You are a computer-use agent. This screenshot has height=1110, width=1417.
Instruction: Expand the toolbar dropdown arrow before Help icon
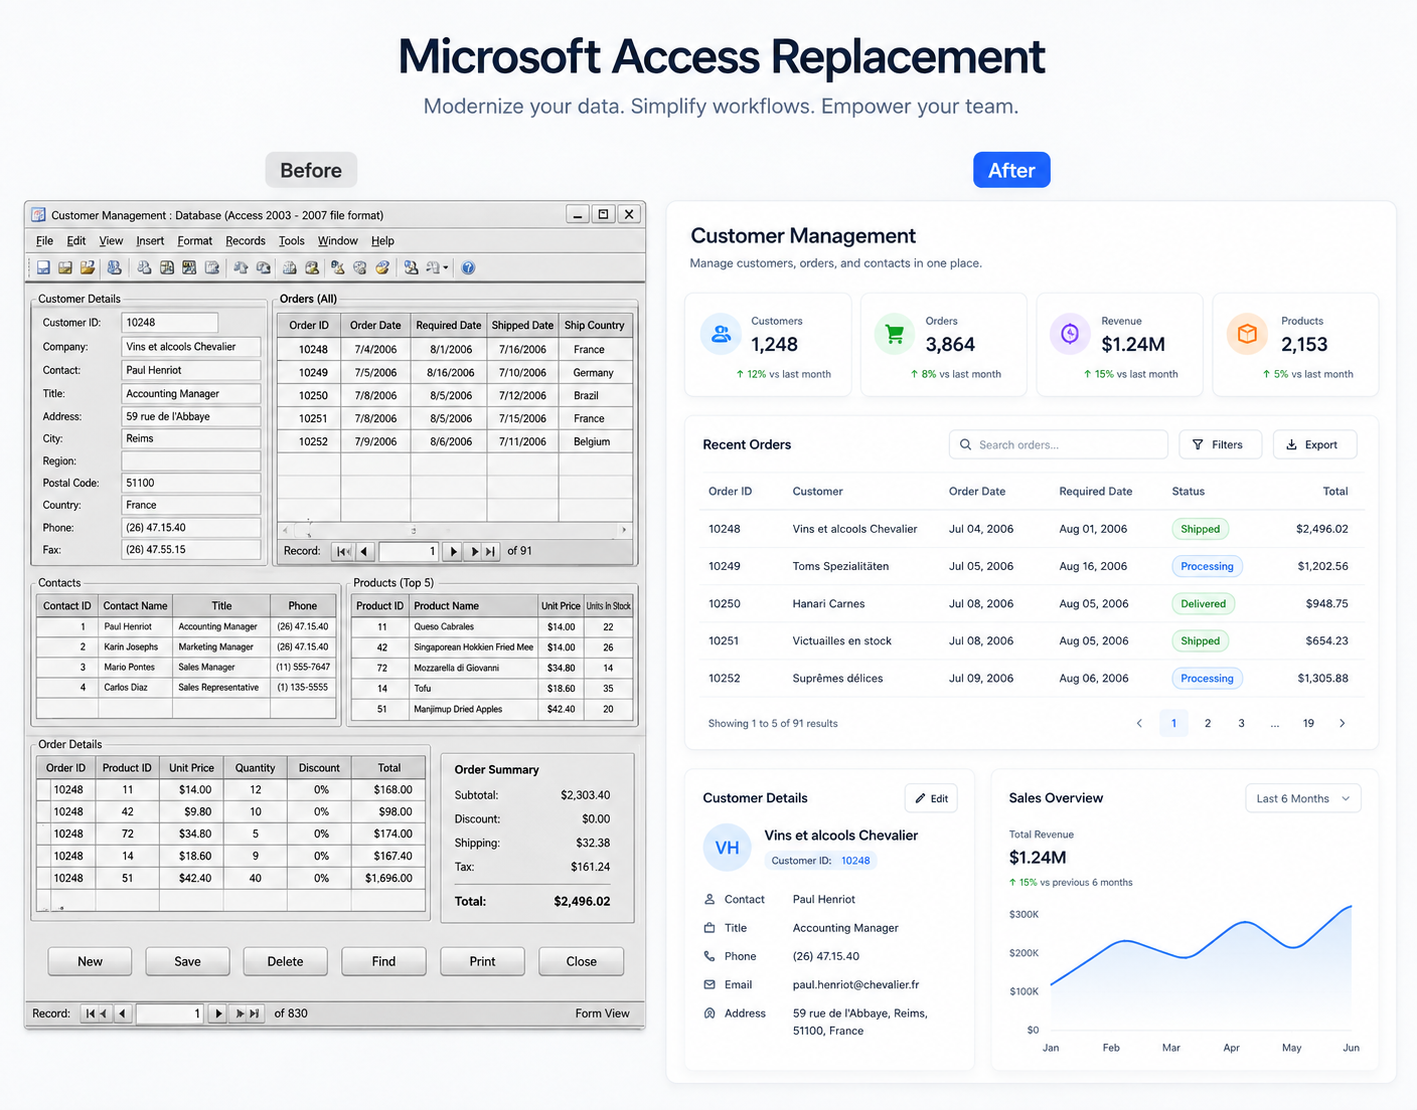click(x=446, y=268)
